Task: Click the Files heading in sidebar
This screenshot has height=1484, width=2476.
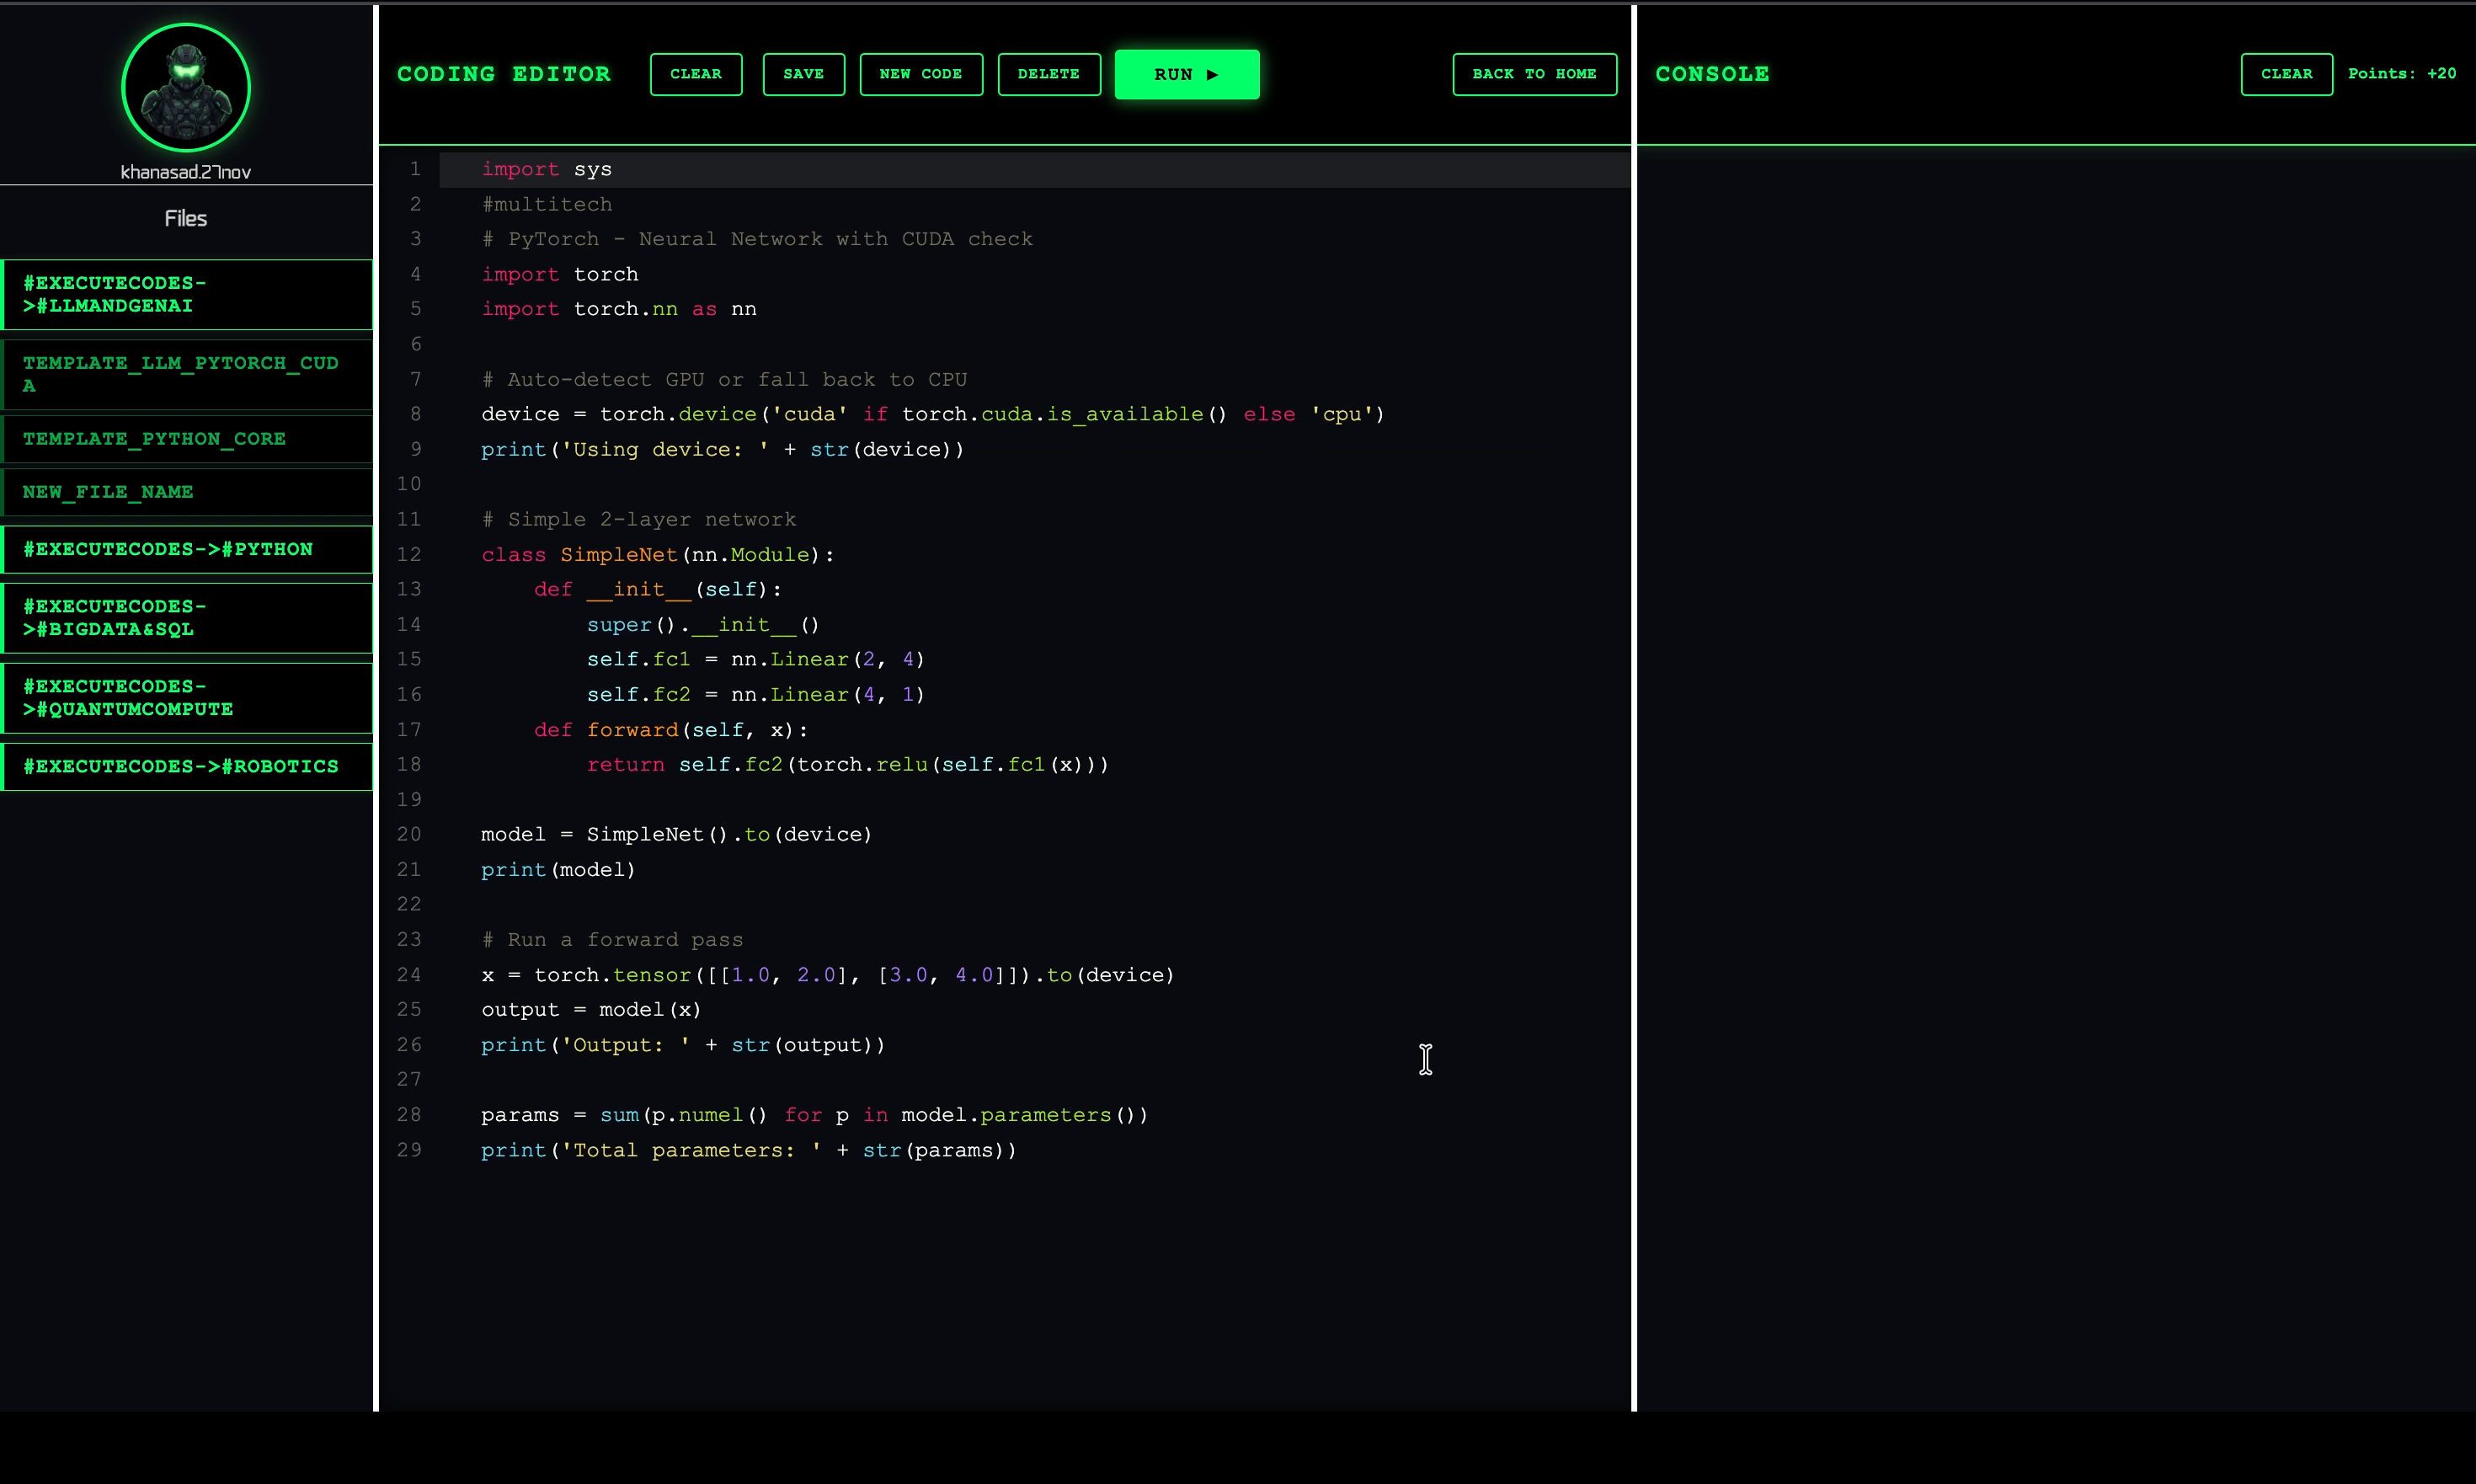Action: click(x=186, y=218)
